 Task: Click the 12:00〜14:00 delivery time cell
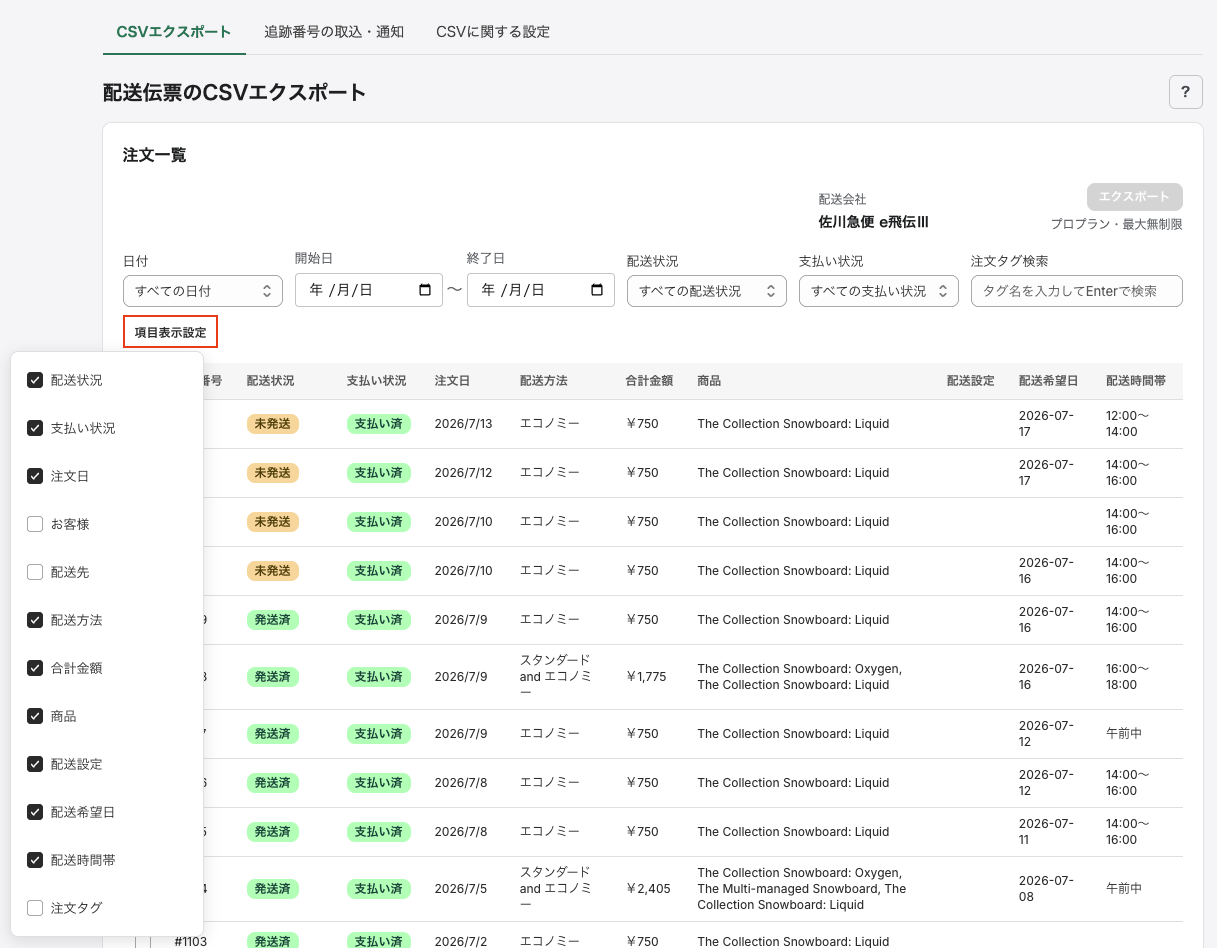coord(1127,424)
